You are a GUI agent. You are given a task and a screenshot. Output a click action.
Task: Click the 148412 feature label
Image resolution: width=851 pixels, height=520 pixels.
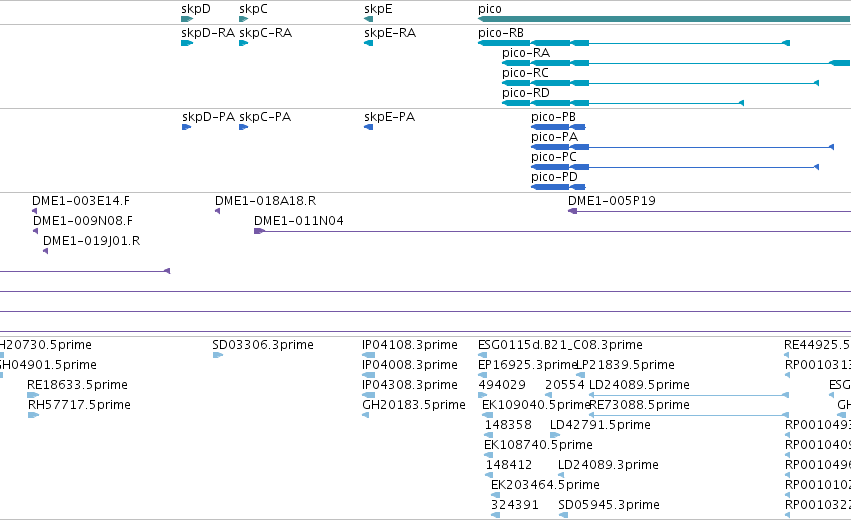tap(509, 465)
